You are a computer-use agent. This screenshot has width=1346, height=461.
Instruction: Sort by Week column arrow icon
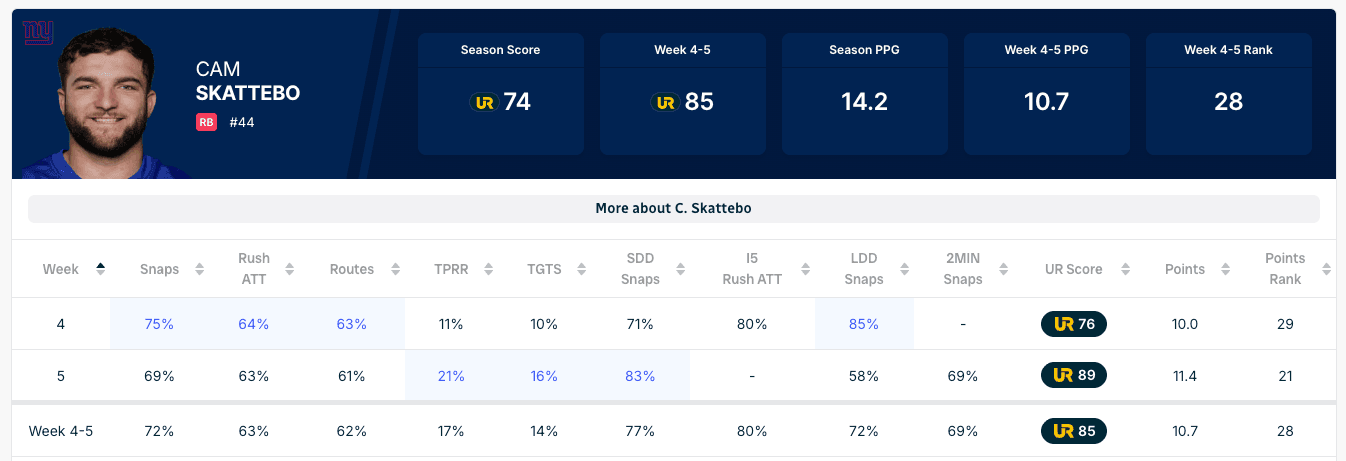click(x=100, y=268)
